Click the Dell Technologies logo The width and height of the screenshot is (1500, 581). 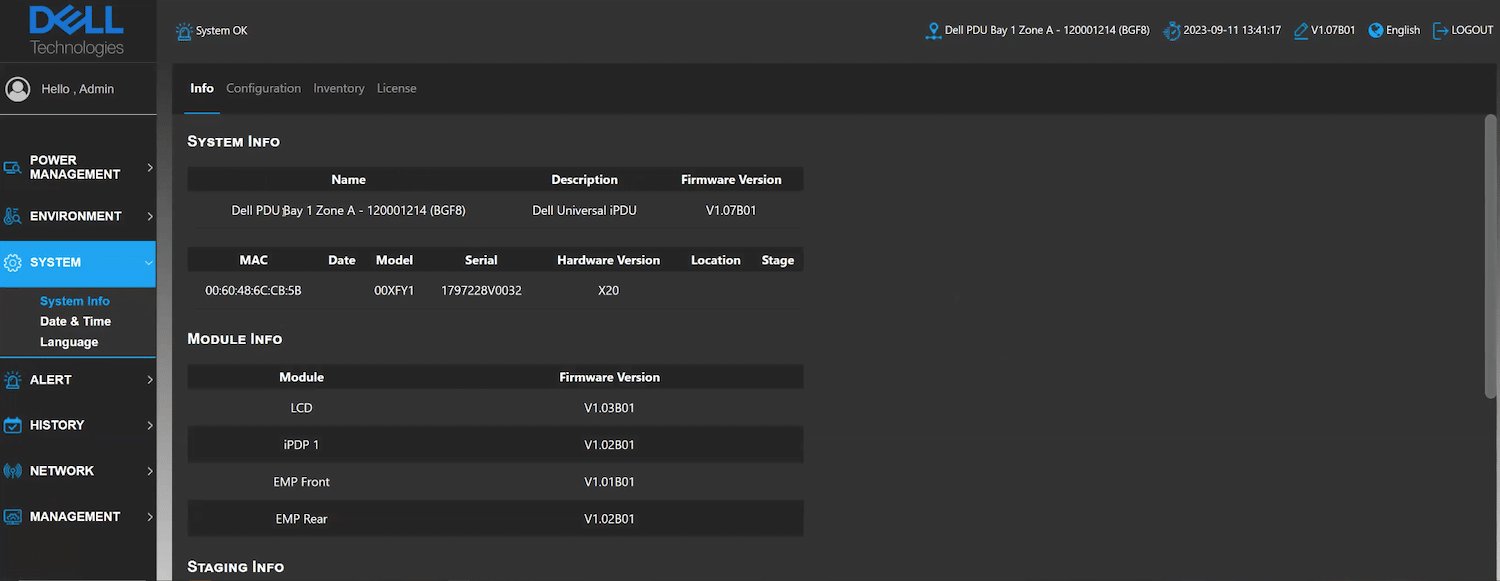(x=77, y=31)
